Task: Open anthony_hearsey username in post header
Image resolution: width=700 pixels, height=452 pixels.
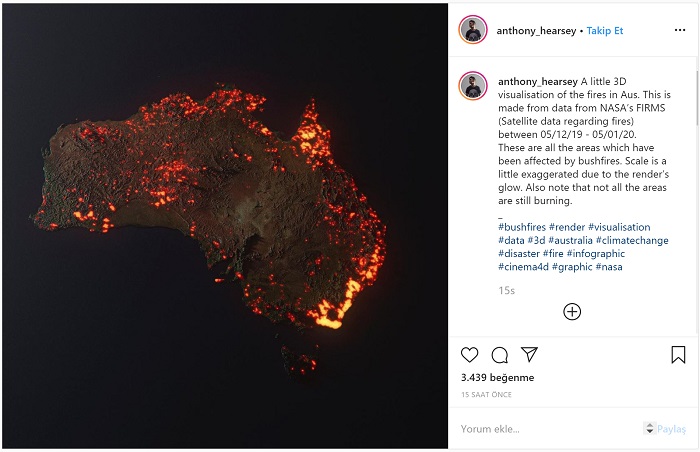Action: click(x=536, y=31)
